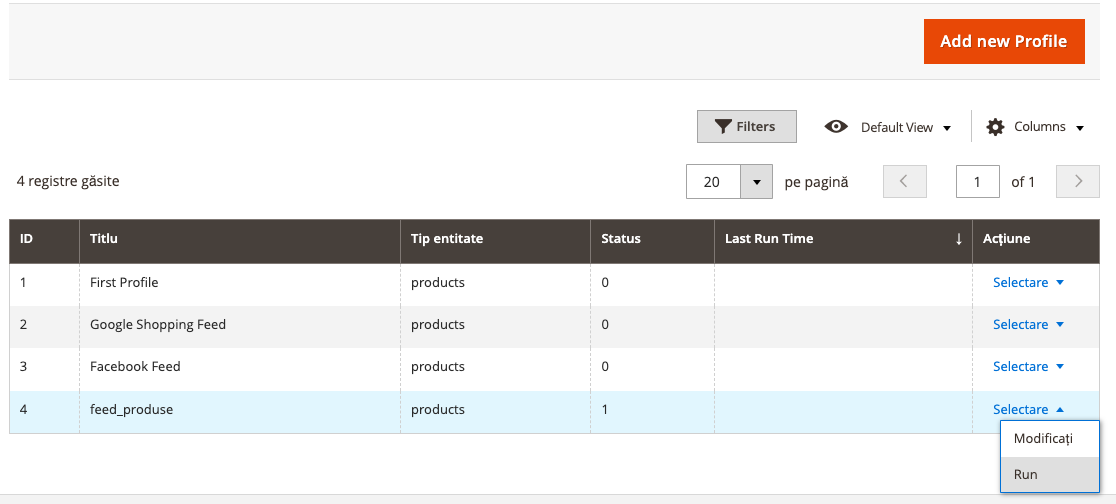Click the Facebook Feed title cell
Viewport: 1116px width, 504px height.
click(x=240, y=367)
